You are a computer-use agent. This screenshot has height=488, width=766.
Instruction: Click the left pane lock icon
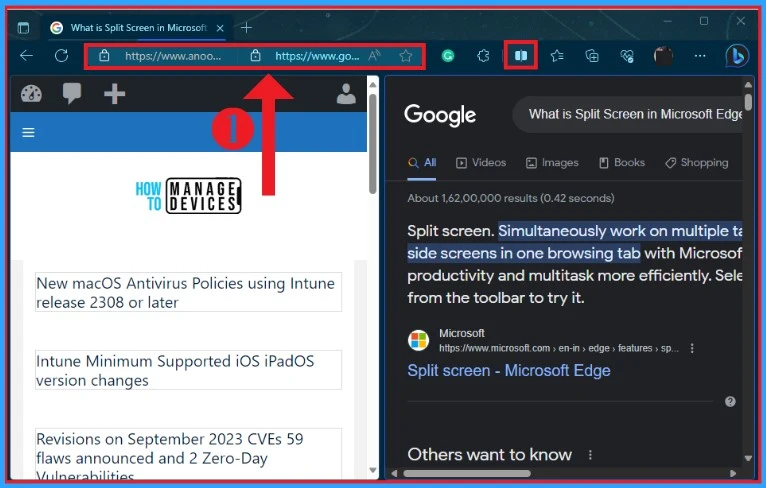pyautogui.click(x=104, y=56)
